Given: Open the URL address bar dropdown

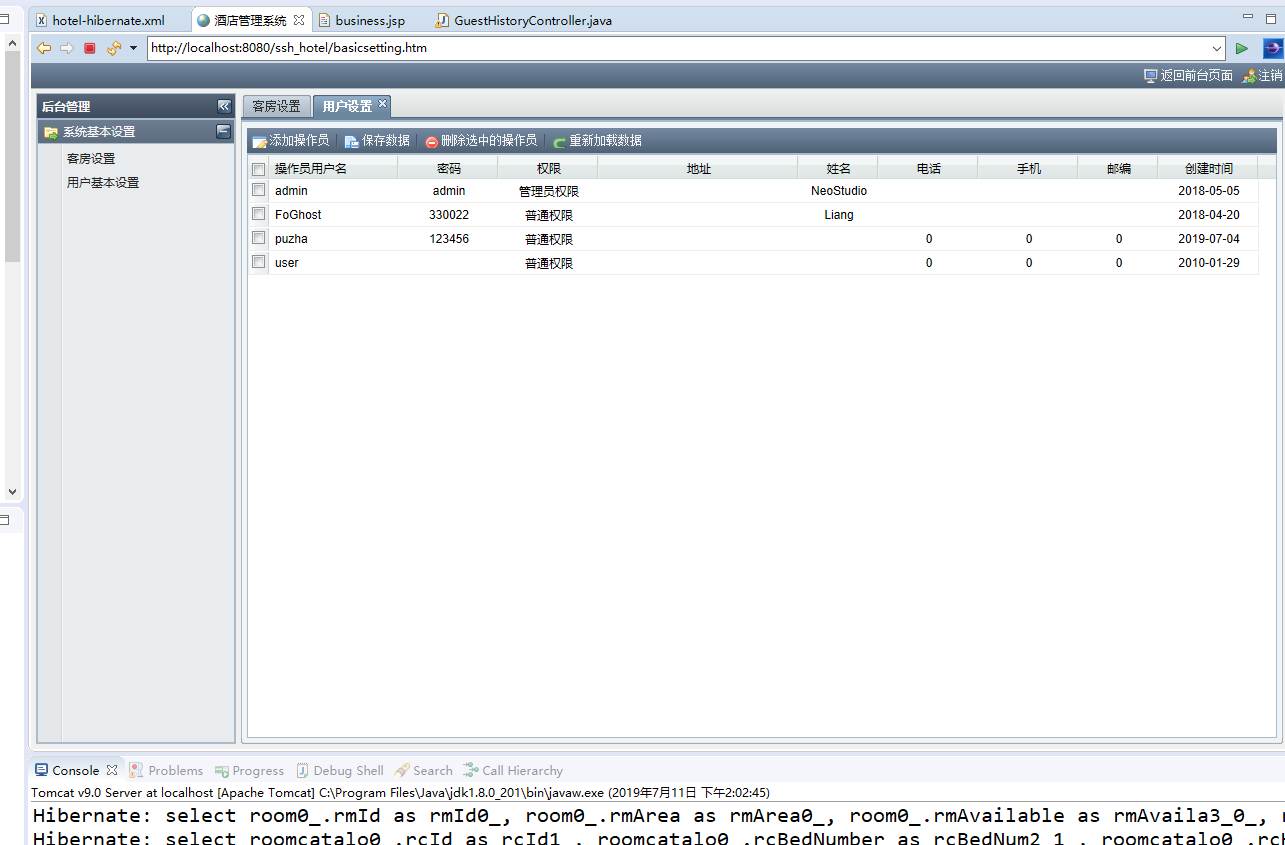Looking at the screenshot, I should click(1217, 48).
